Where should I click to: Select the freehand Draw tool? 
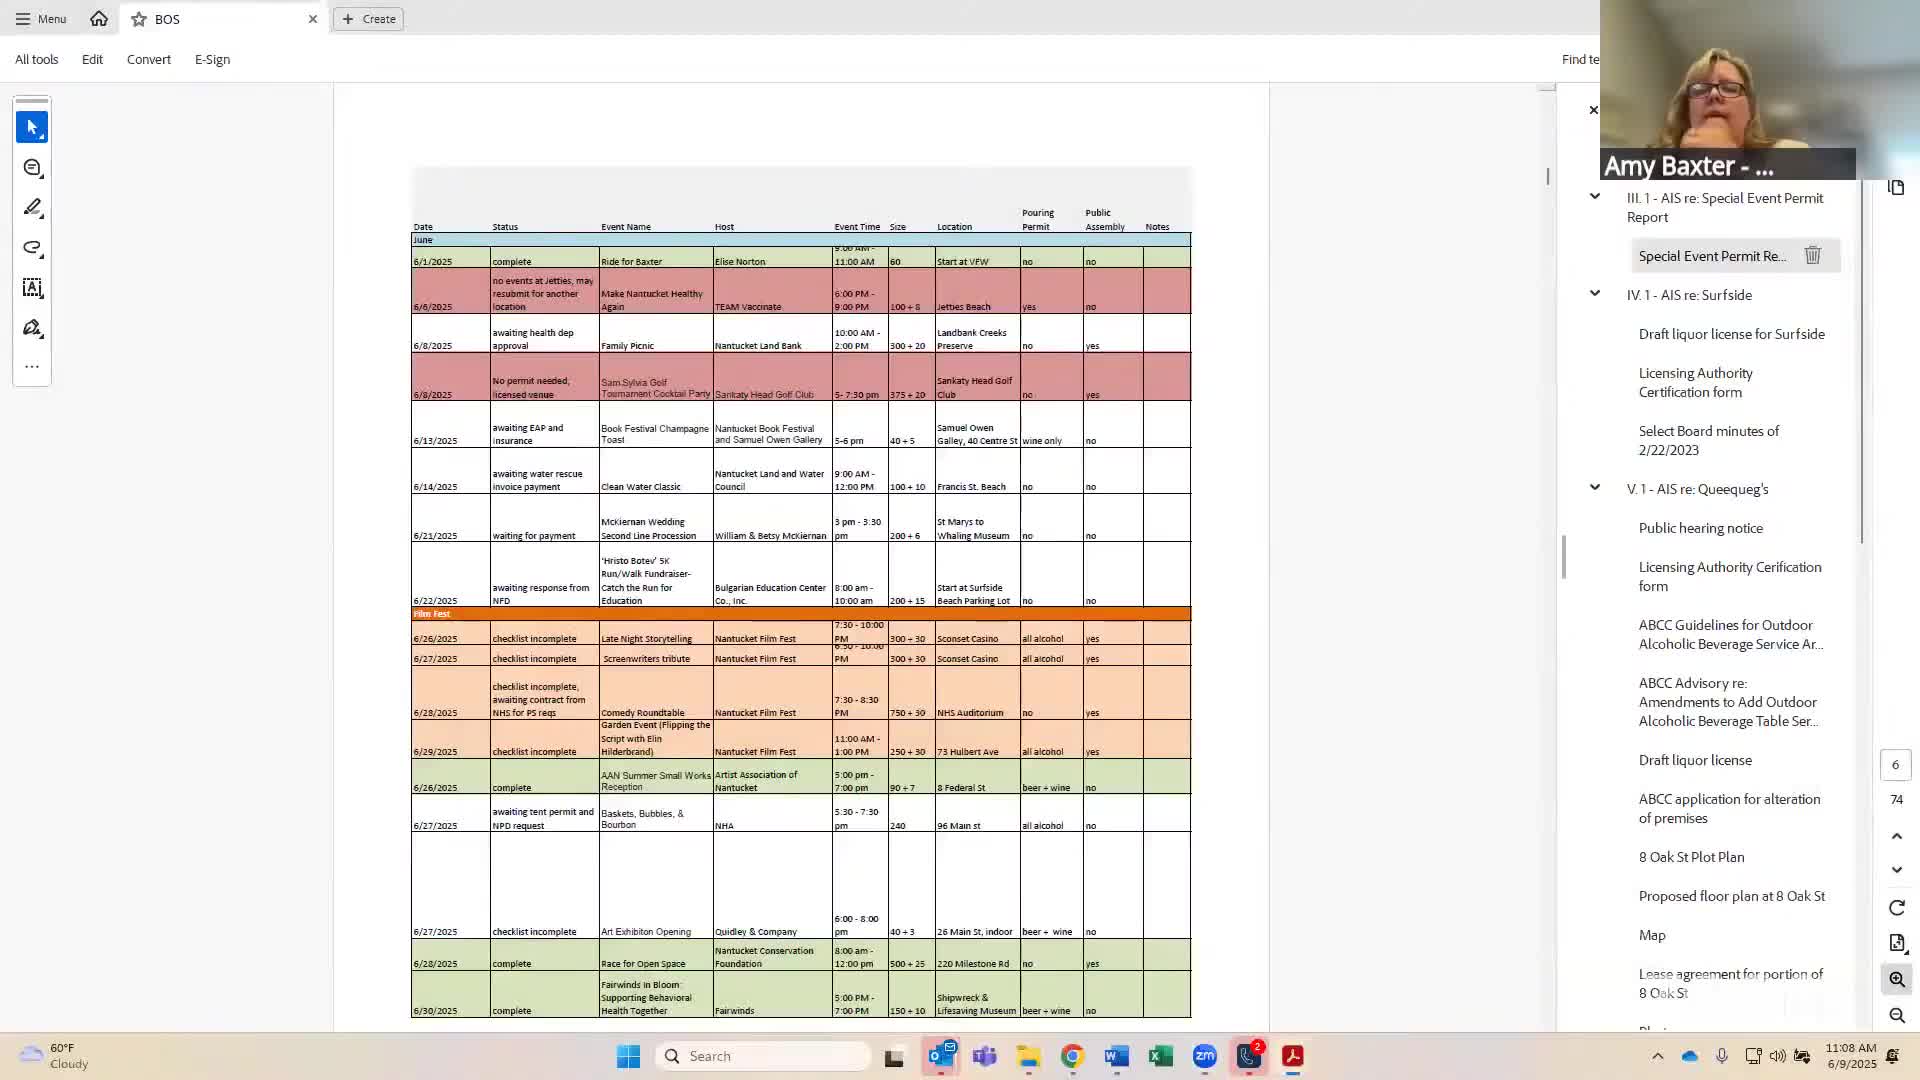[x=32, y=248]
